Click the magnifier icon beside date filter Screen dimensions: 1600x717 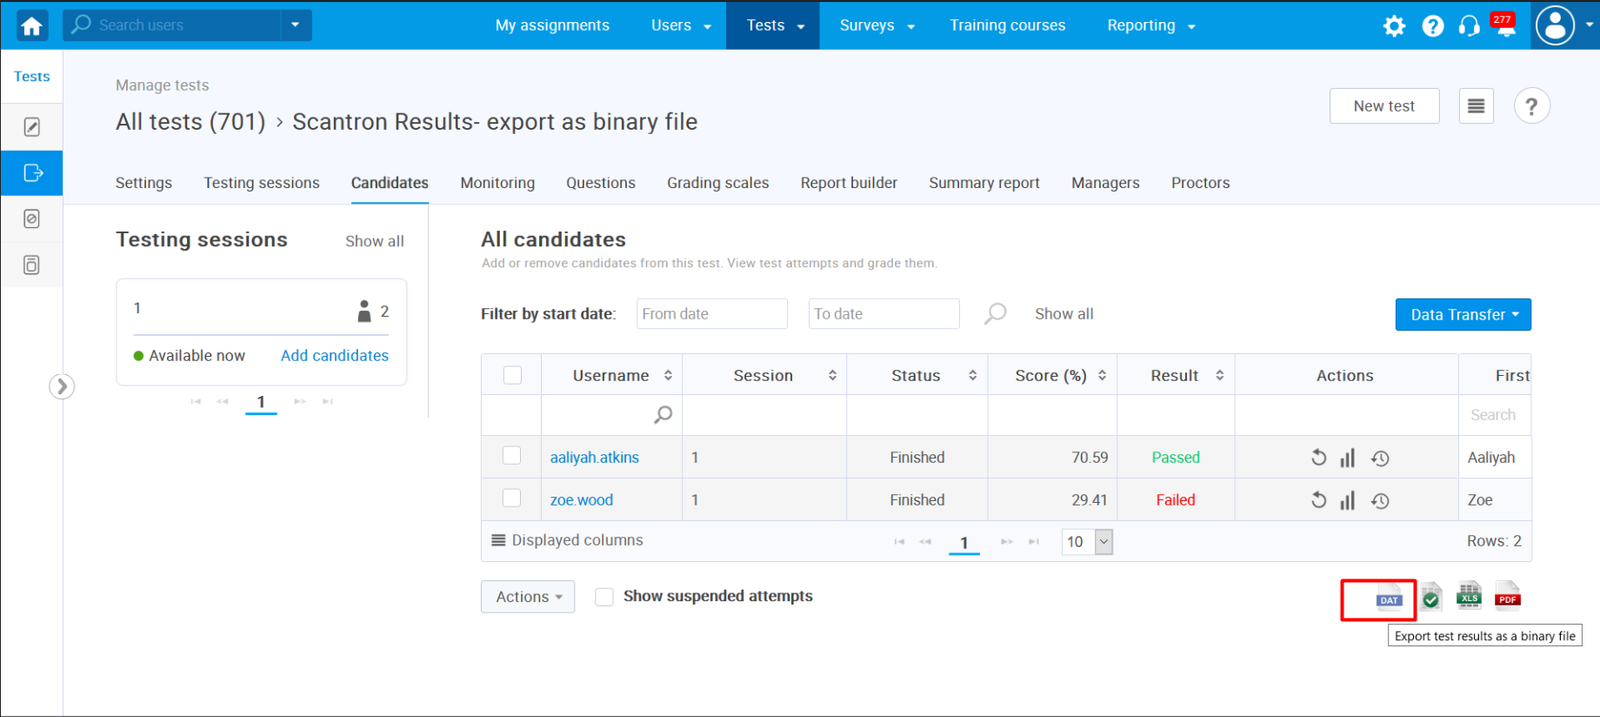[x=995, y=314]
